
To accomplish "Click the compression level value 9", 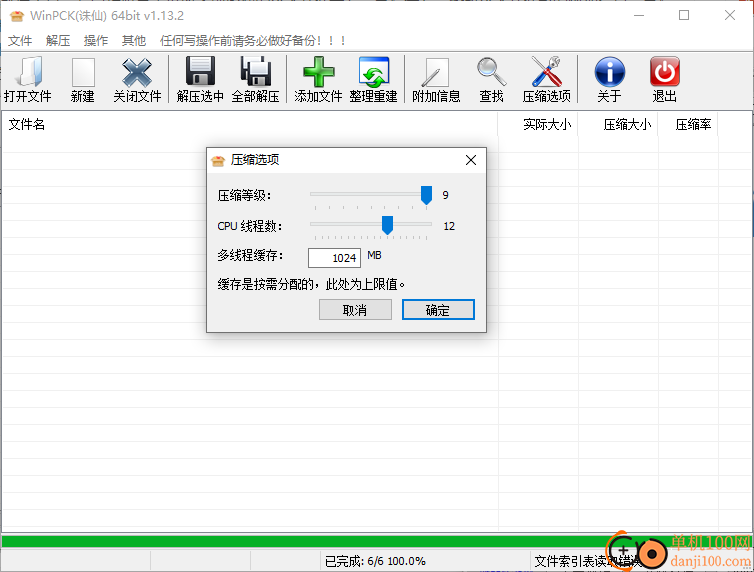I will [445, 195].
